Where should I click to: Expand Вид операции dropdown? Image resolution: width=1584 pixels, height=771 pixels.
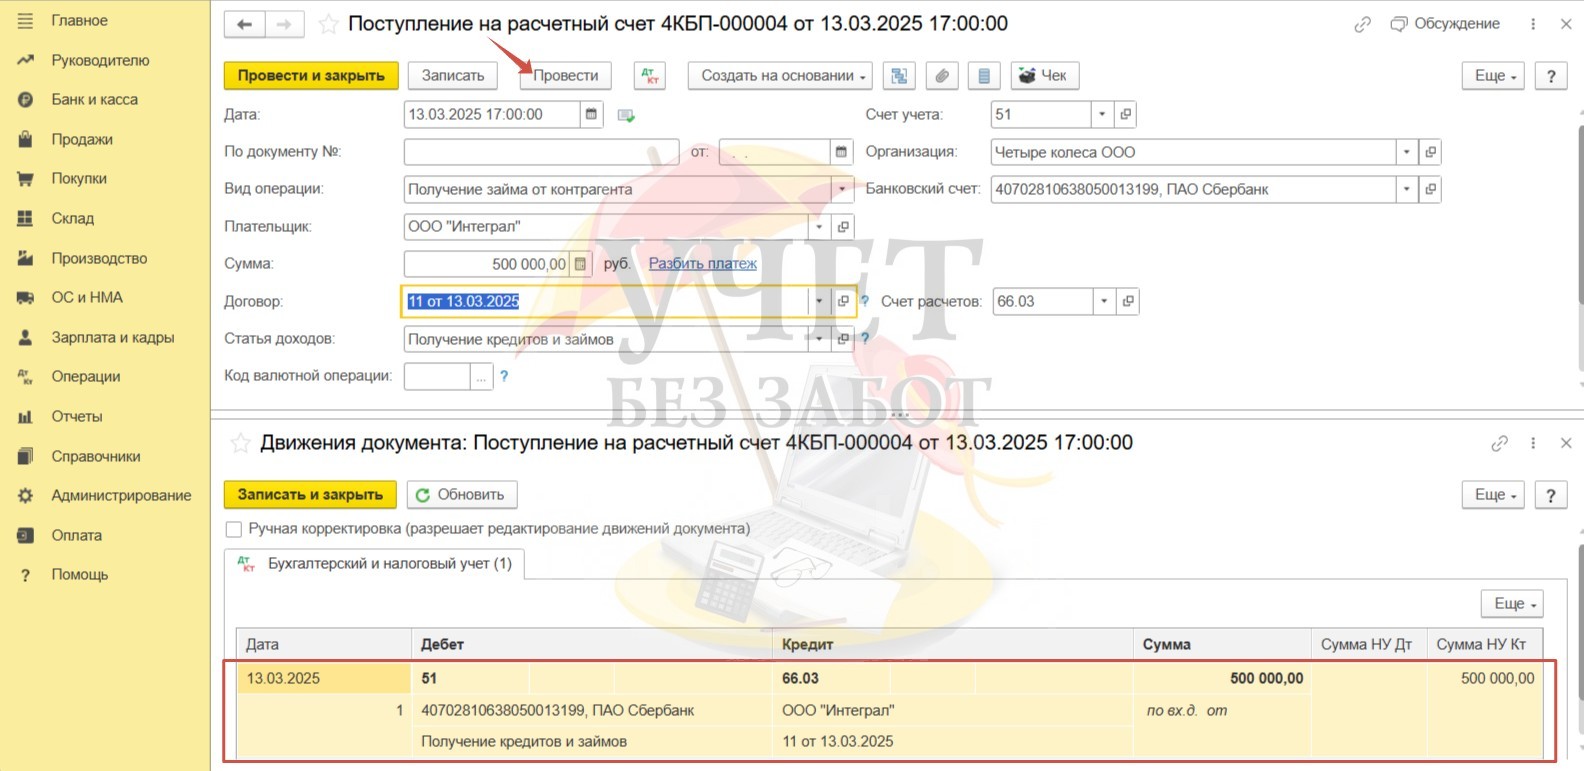point(842,189)
